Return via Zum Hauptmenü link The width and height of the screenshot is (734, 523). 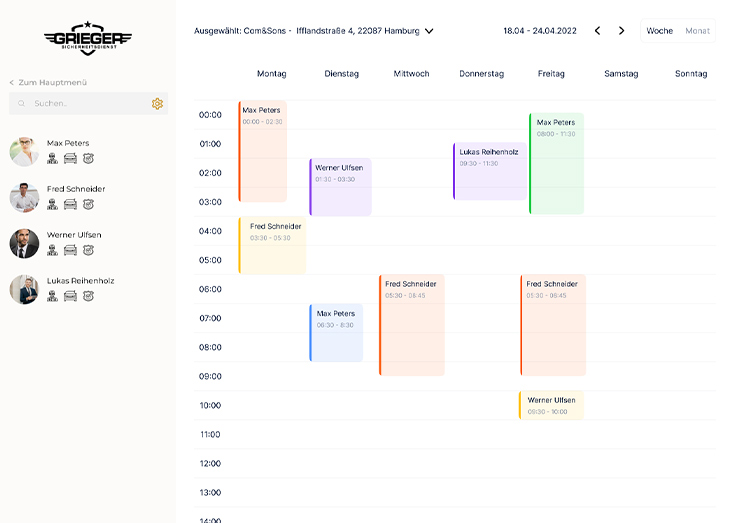point(48,82)
